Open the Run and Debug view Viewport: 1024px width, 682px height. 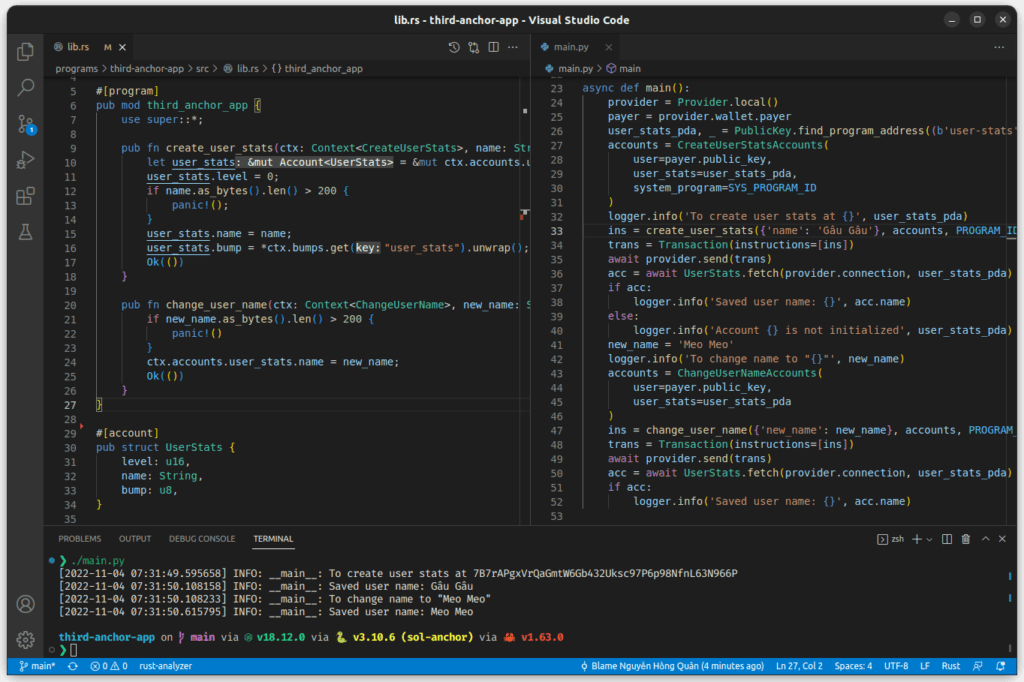tap(26, 160)
